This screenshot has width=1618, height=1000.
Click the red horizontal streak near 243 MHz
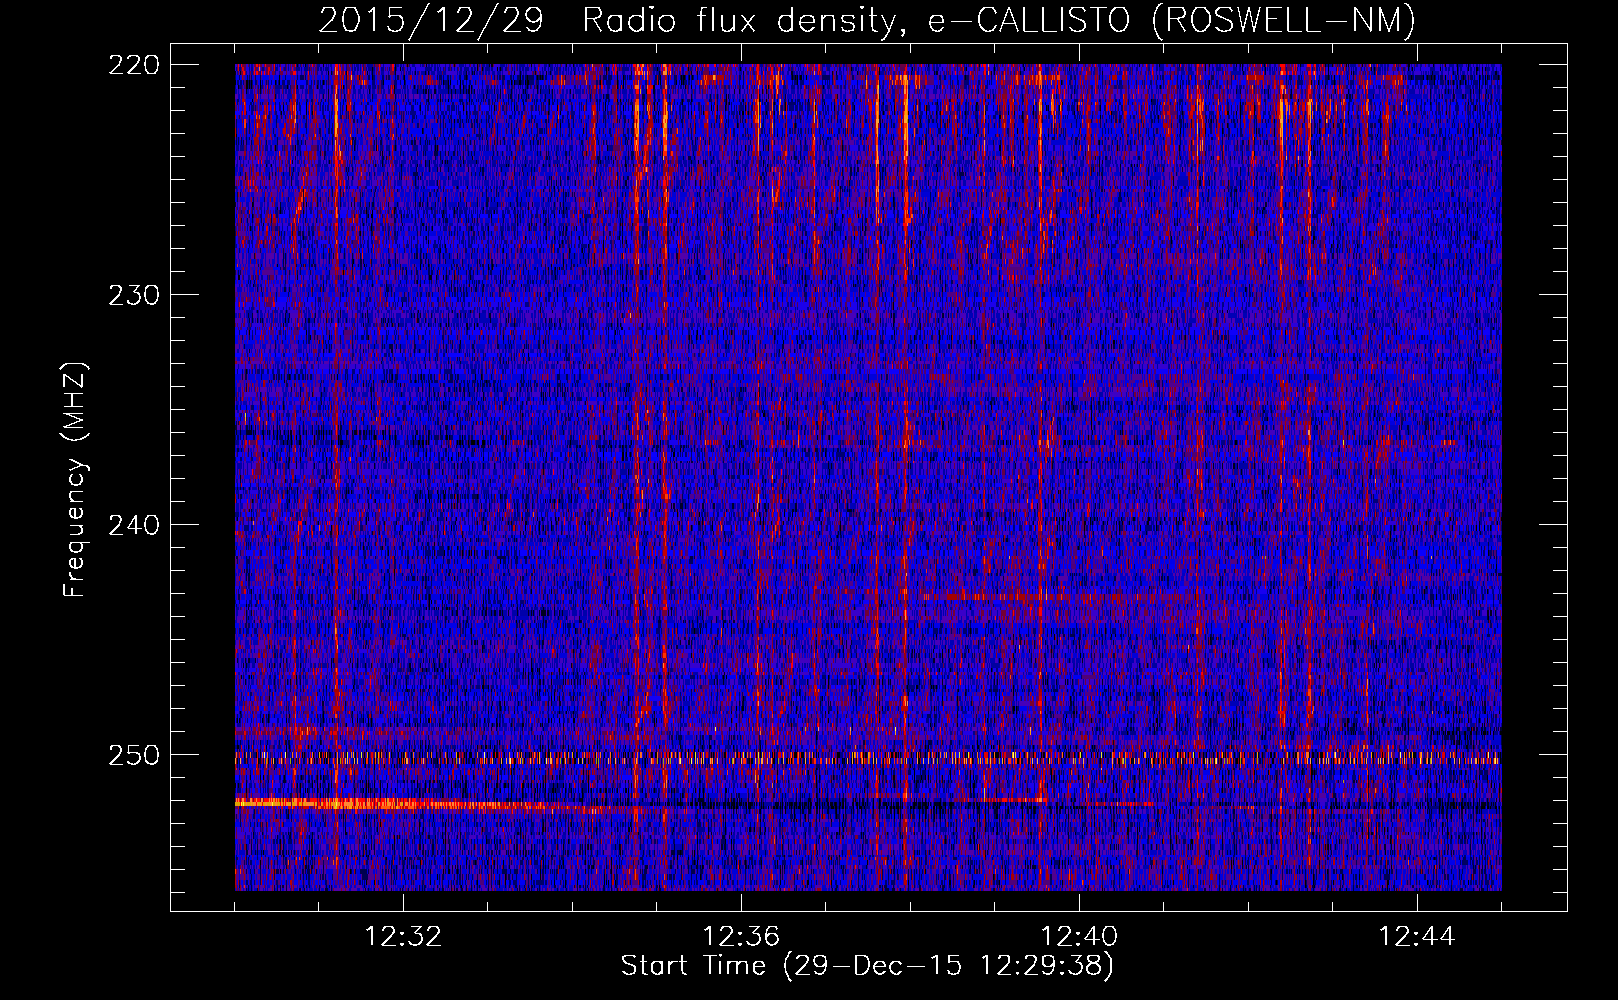(x=1060, y=597)
